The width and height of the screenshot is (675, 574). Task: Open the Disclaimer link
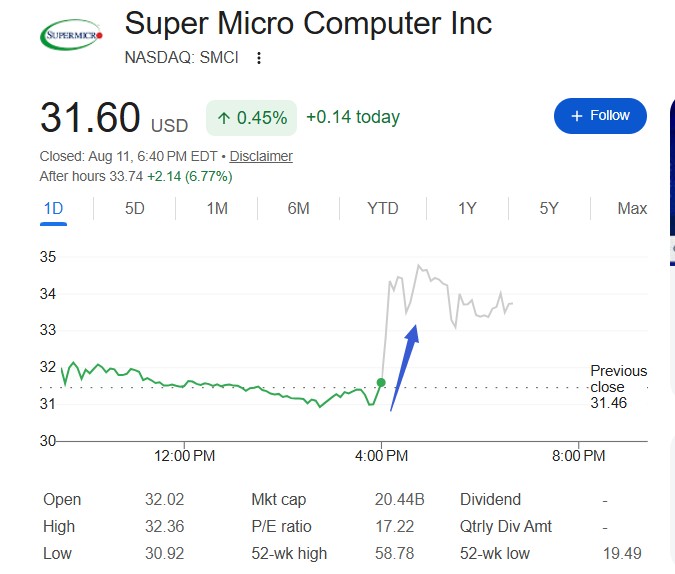coord(261,156)
